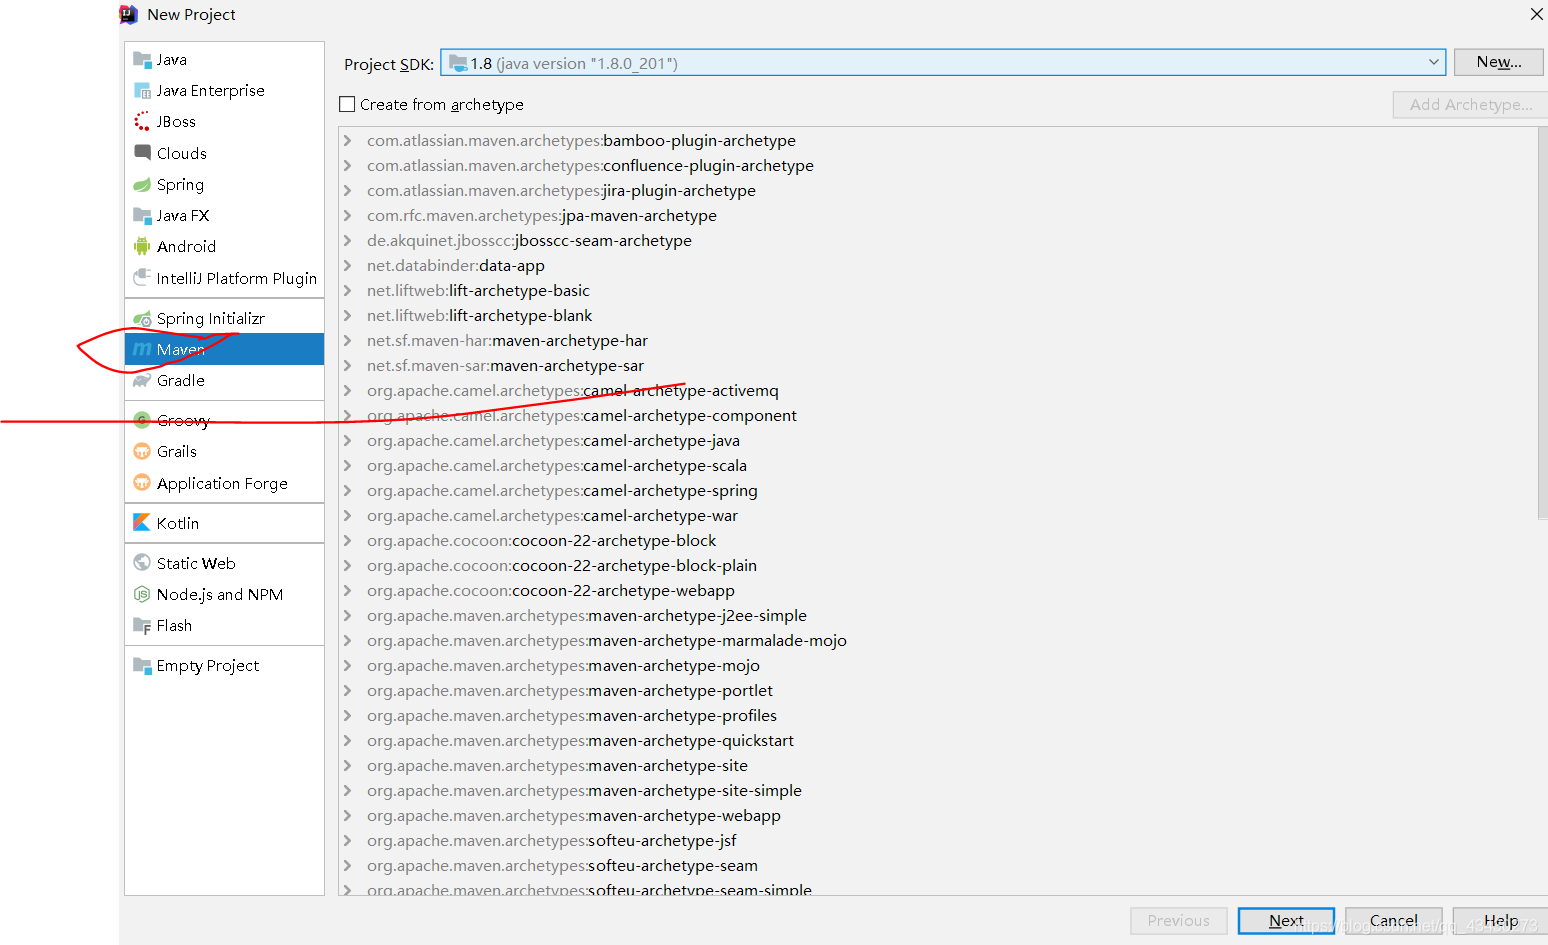Select maven-archetype-marmalade-mojo entry
This screenshot has height=945, width=1548.
point(606,641)
